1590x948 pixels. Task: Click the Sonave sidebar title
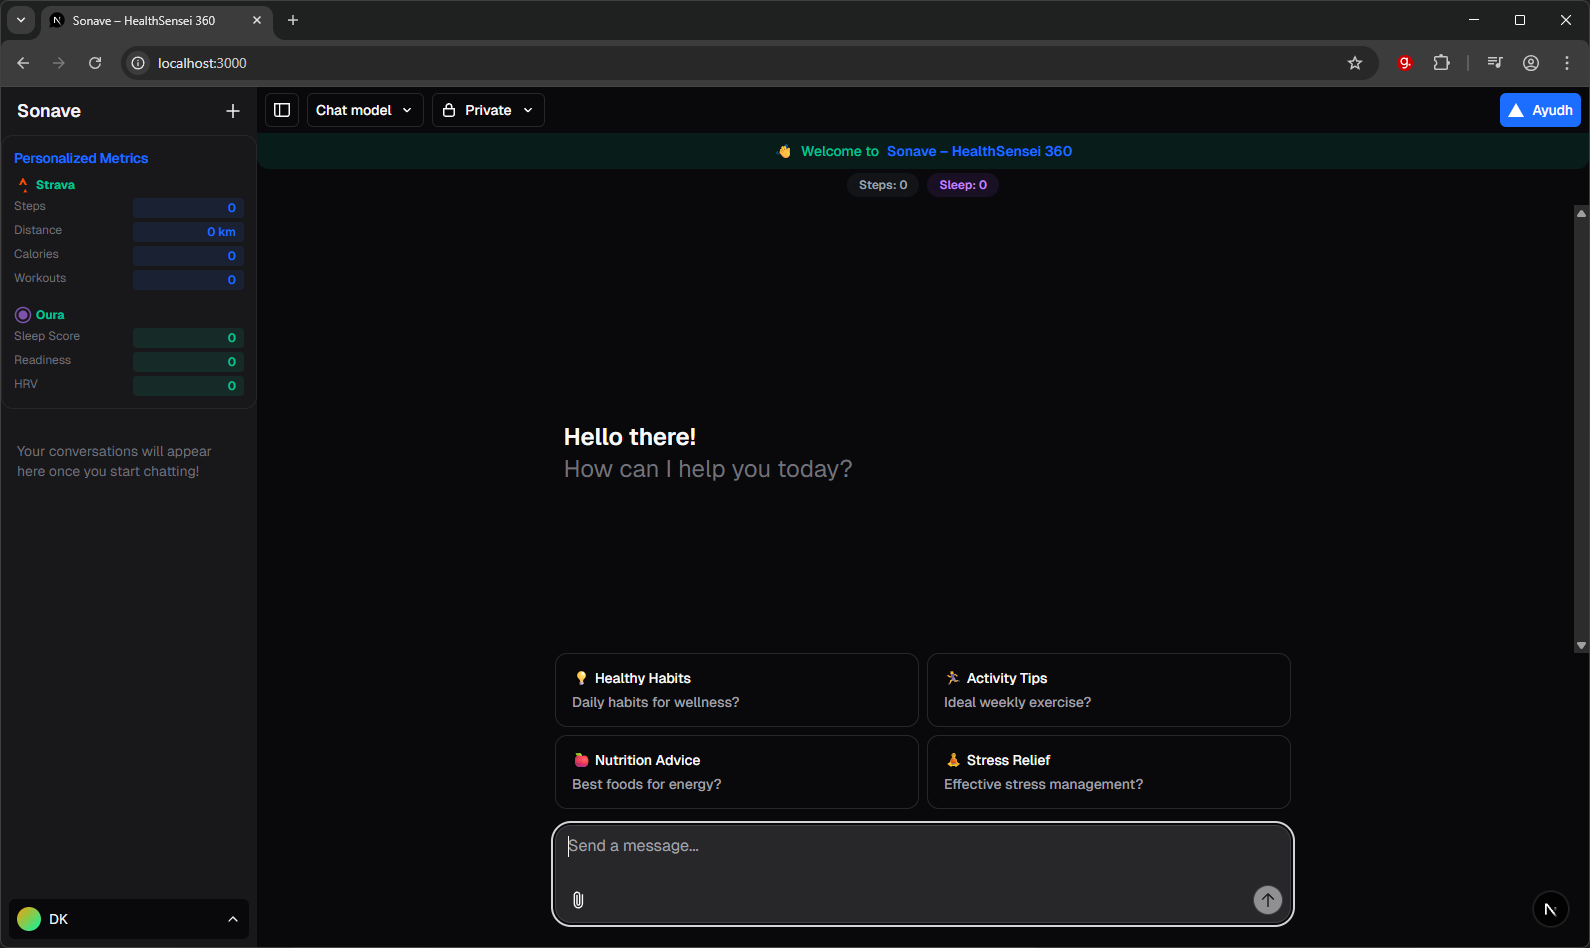pyautogui.click(x=49, y=111)
